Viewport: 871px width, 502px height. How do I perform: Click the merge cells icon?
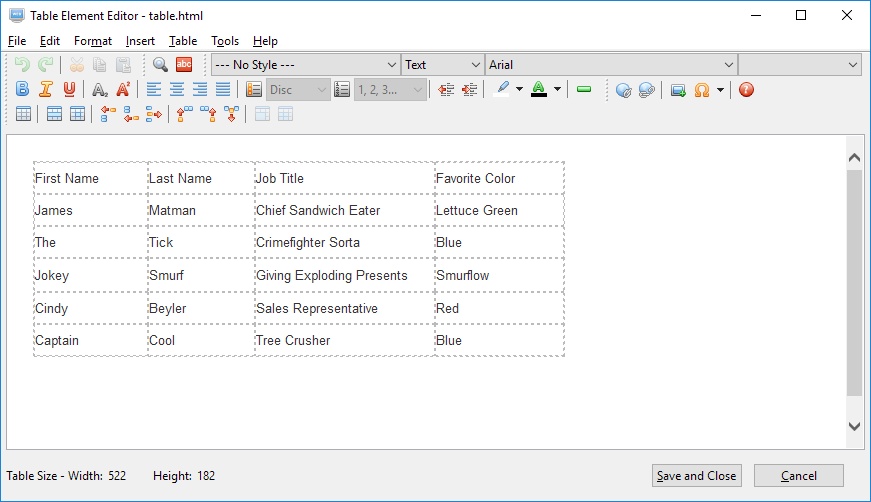click(262, 114)
